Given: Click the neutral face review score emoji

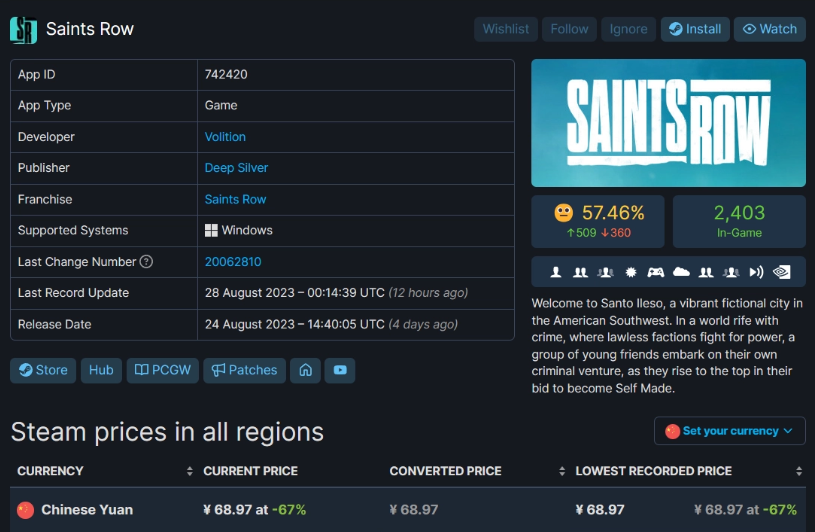Looking at the screenshot, I should tap(563, 212).
